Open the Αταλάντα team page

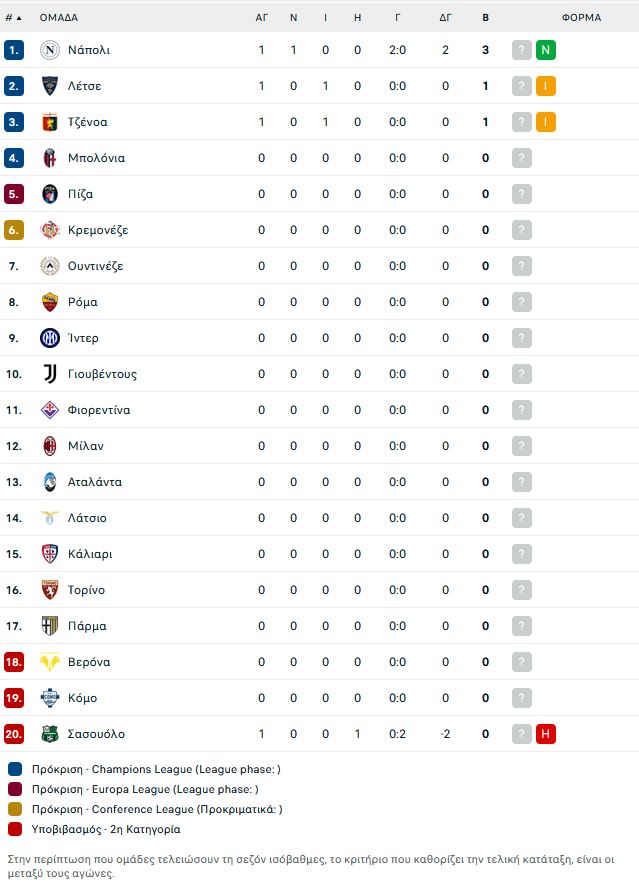point(95,482)
